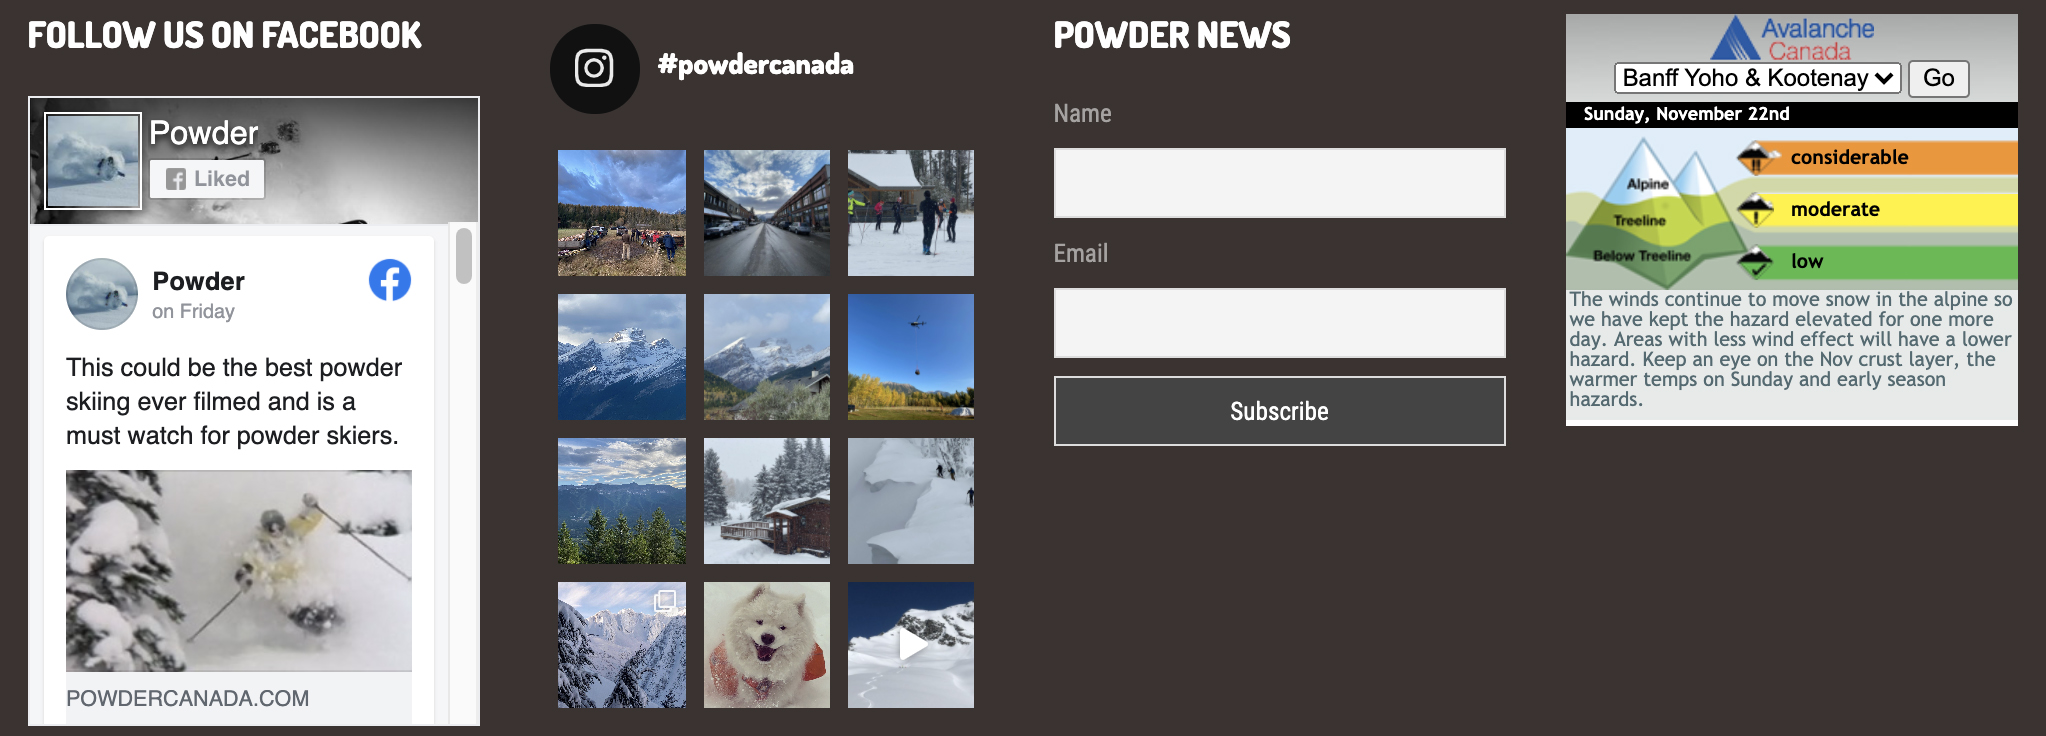
Task: Toggle the Facebook Liked button
Action: click(207, 179)
